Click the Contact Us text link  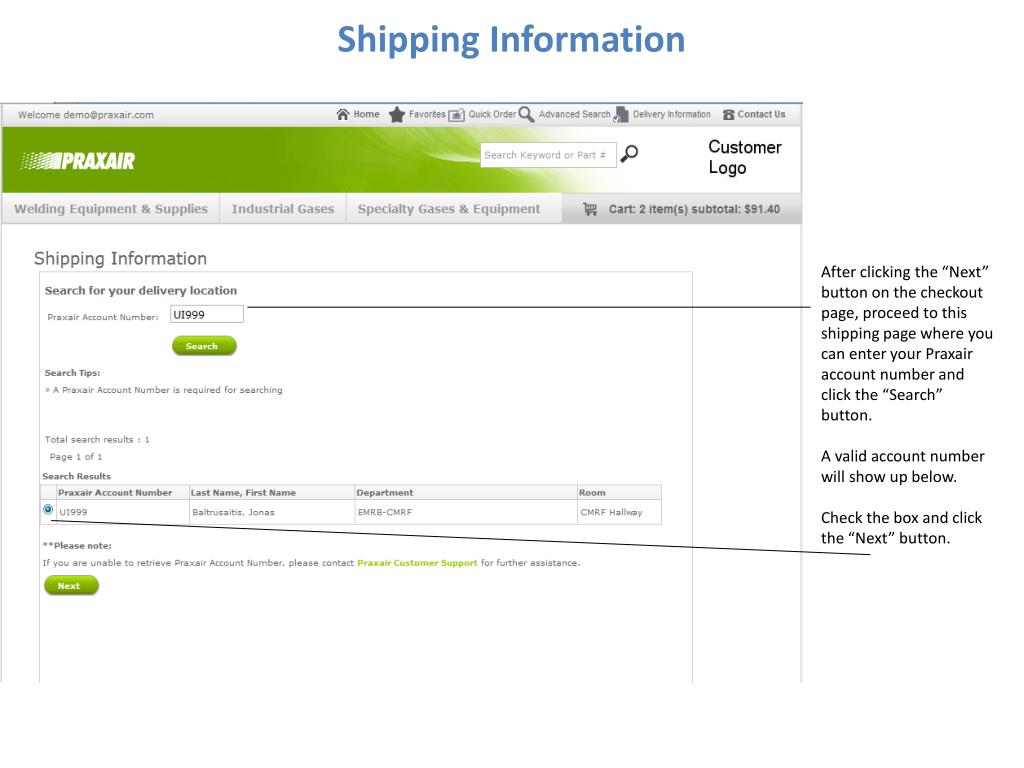pyautogui.click(x=761, y=114)
